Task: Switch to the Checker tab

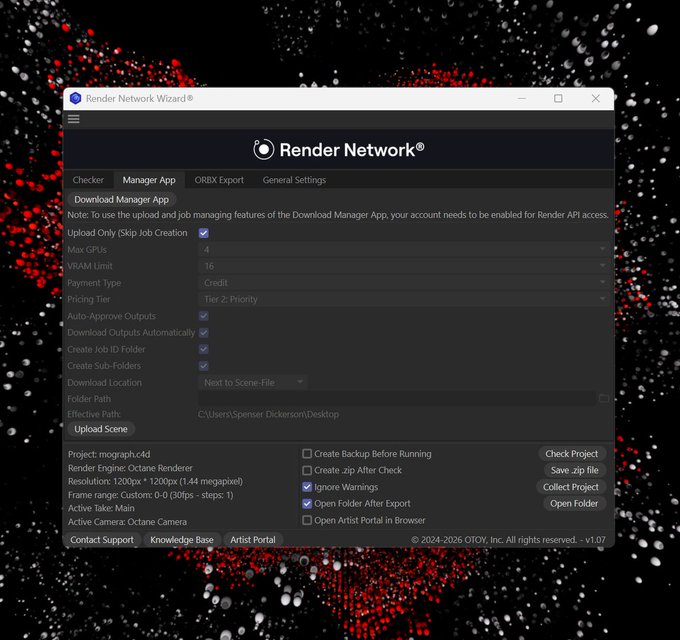Action: 88,180
